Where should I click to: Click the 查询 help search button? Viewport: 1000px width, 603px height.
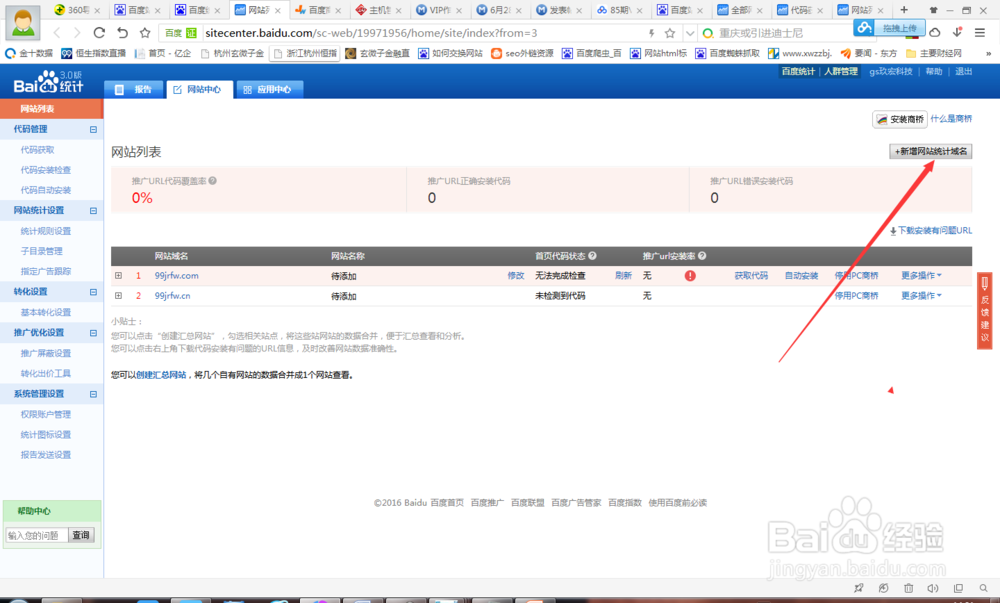tap(81, 535)
